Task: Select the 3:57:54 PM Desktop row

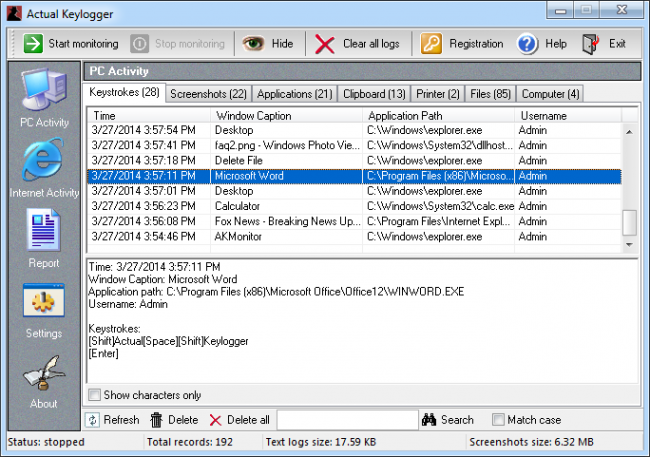Action: point(354,130)
